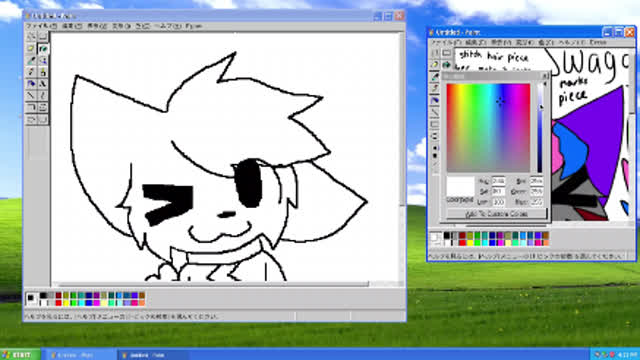Click the Sat input field

coord(498,191)
